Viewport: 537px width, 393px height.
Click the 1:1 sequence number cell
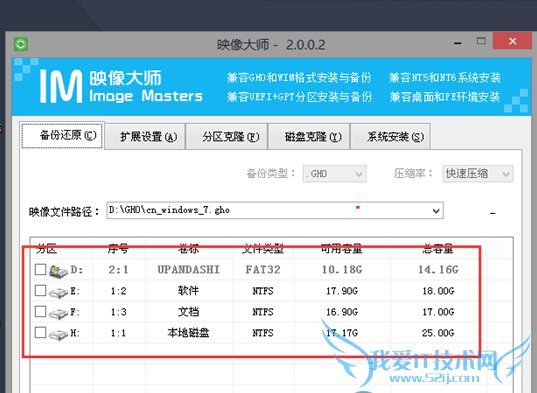[x=118, y=333]
